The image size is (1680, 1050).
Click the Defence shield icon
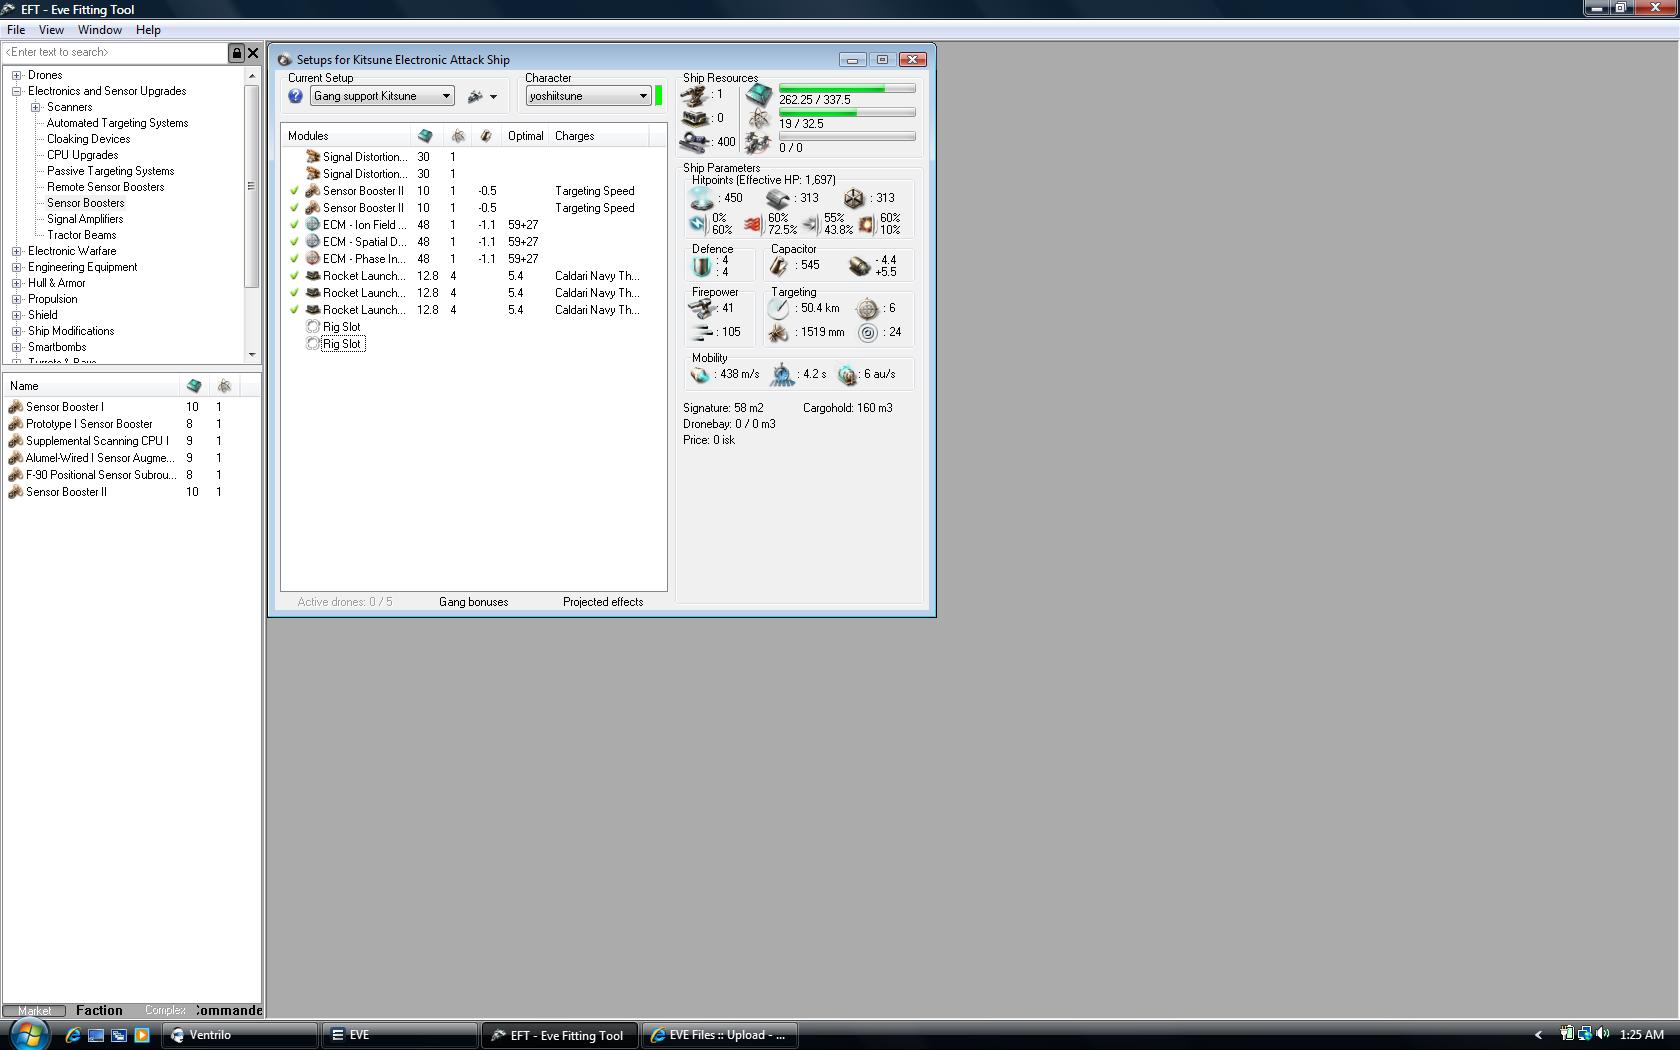click(702, 266)
